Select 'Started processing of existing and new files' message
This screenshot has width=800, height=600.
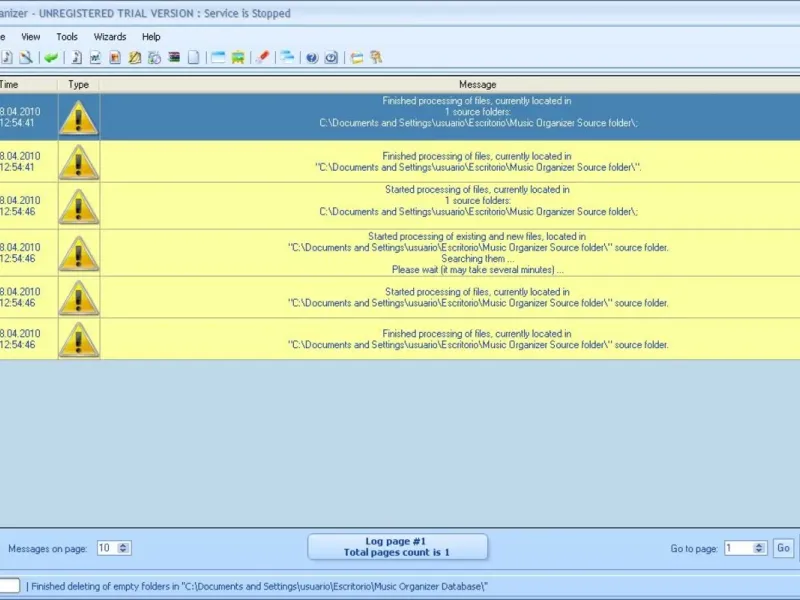click(x=400, y=253)
